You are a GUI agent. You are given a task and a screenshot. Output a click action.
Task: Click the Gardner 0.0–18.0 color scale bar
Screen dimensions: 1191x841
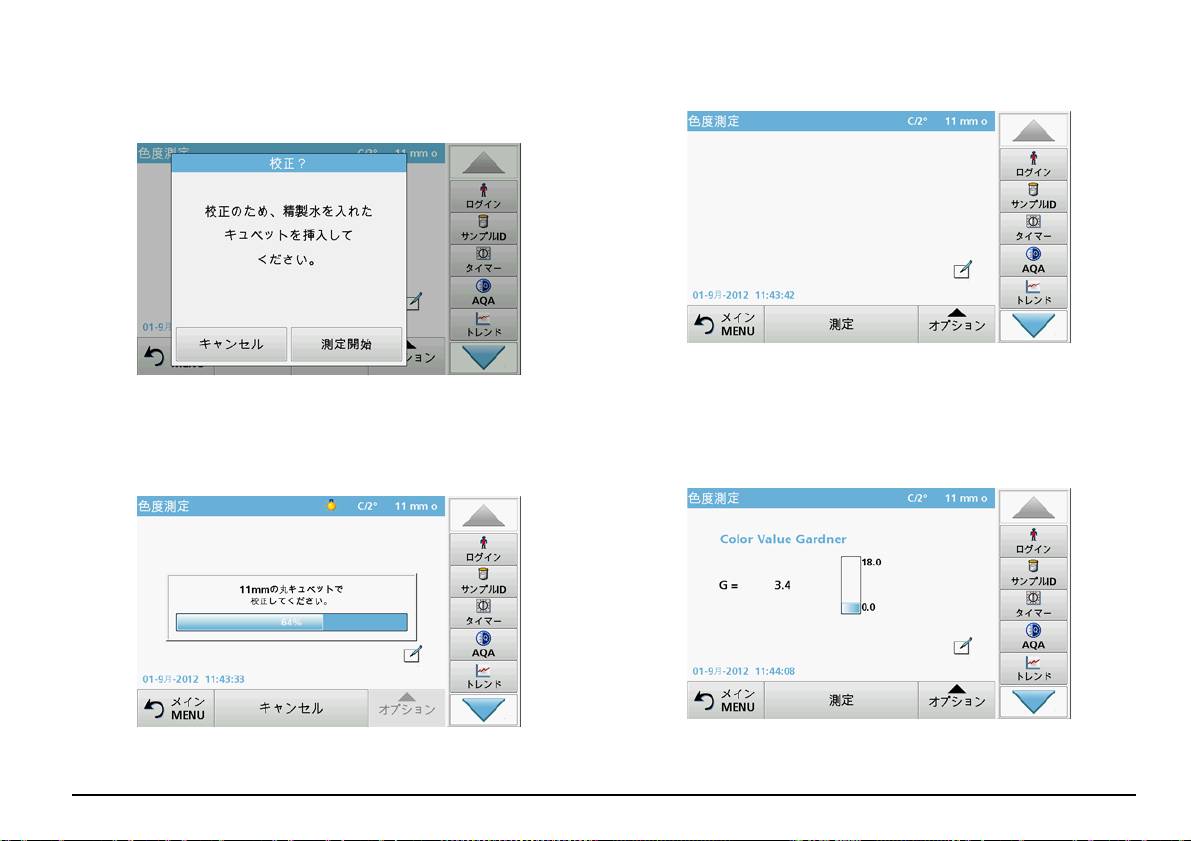(849, 585)
